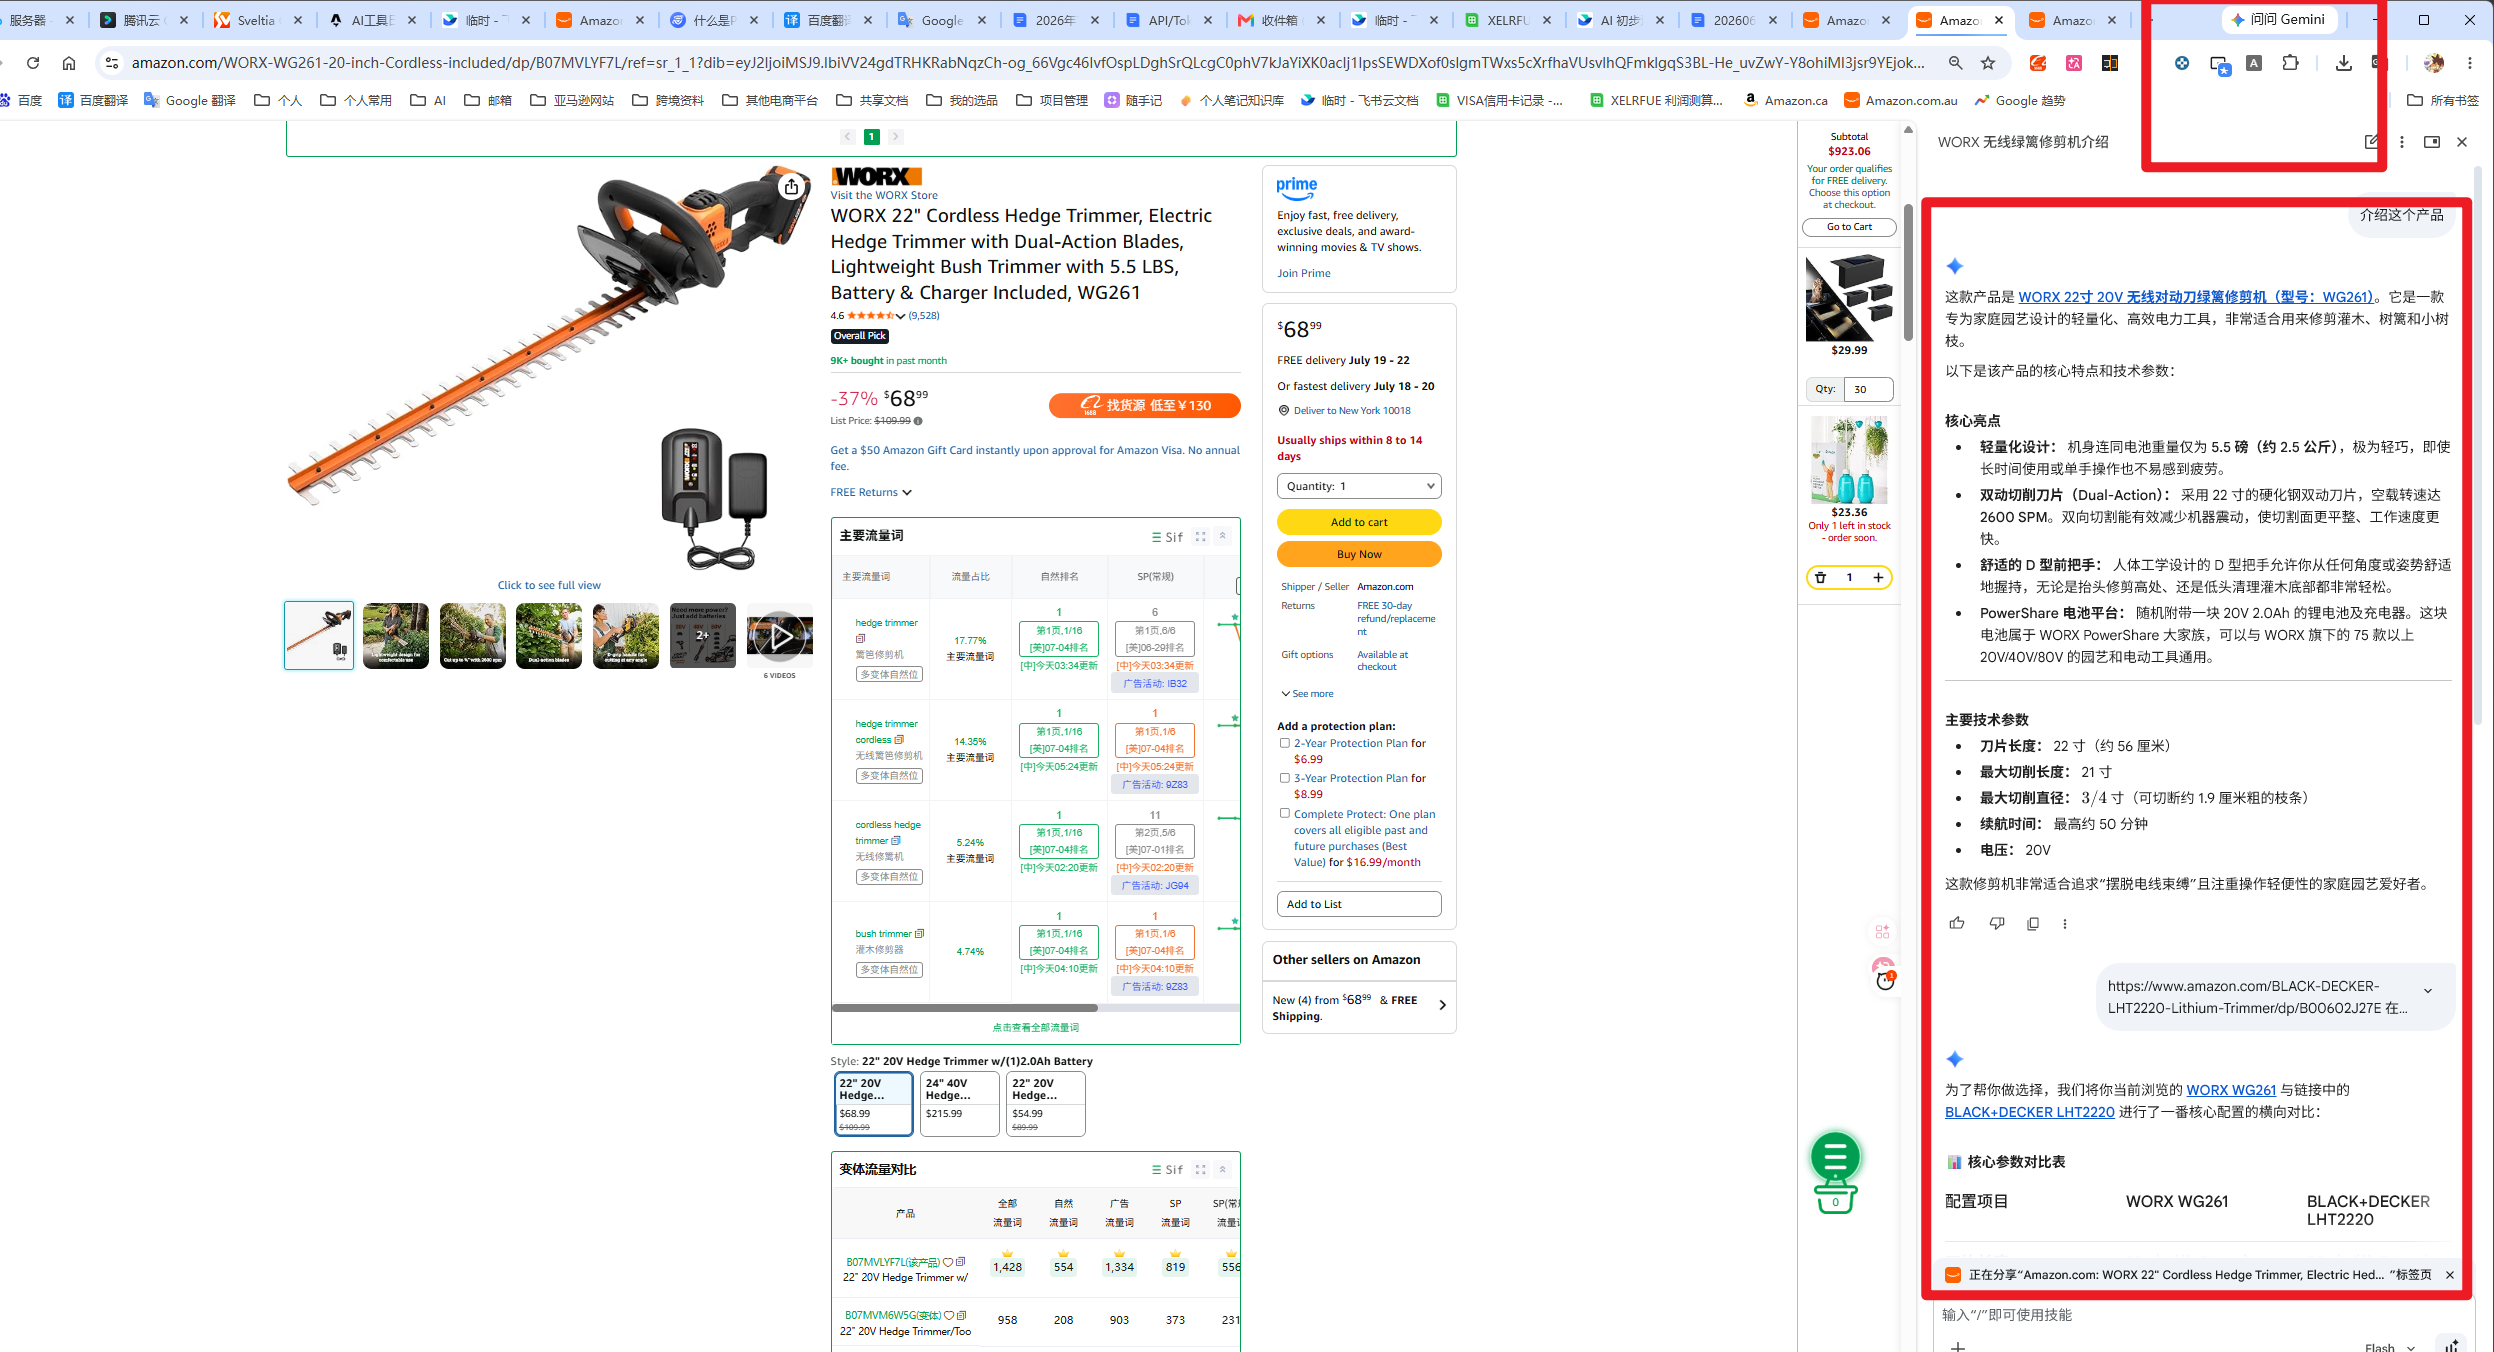2494x1352 pixels.
Task: Select the 24" 40V Hedge $215.99 style
Action: tap(959, 1103)
